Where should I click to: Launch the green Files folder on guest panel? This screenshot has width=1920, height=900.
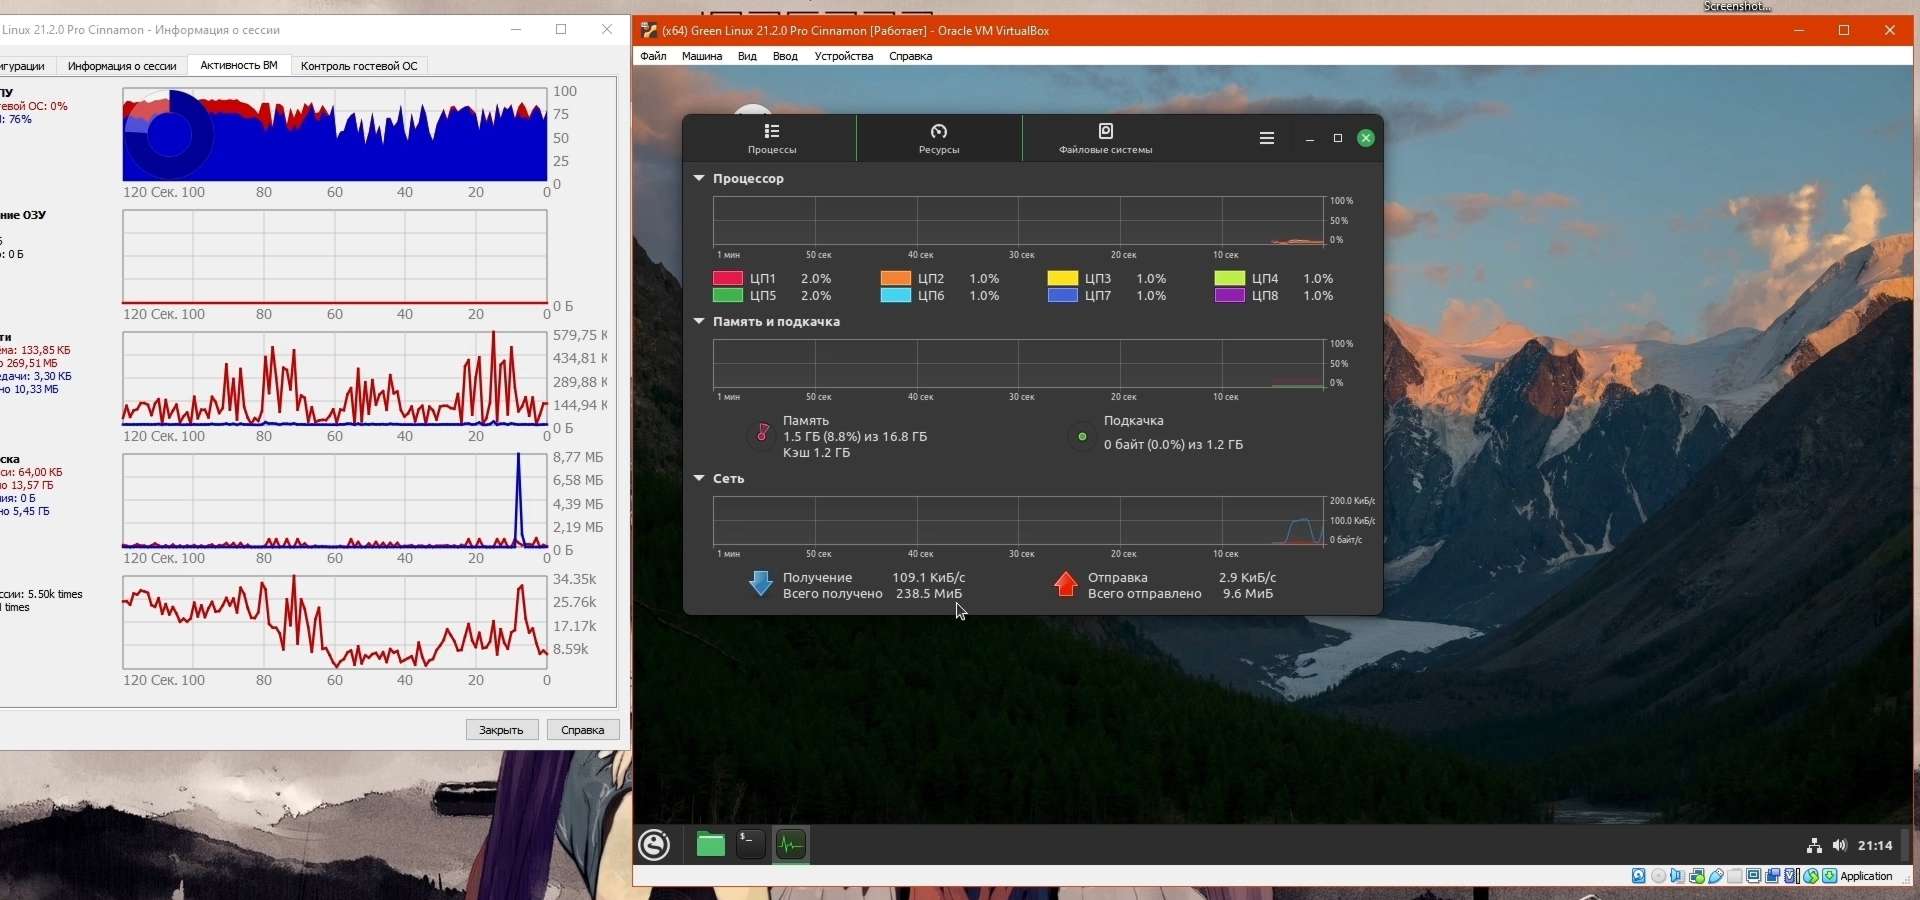pyautogui.click(x=711, y=845)
